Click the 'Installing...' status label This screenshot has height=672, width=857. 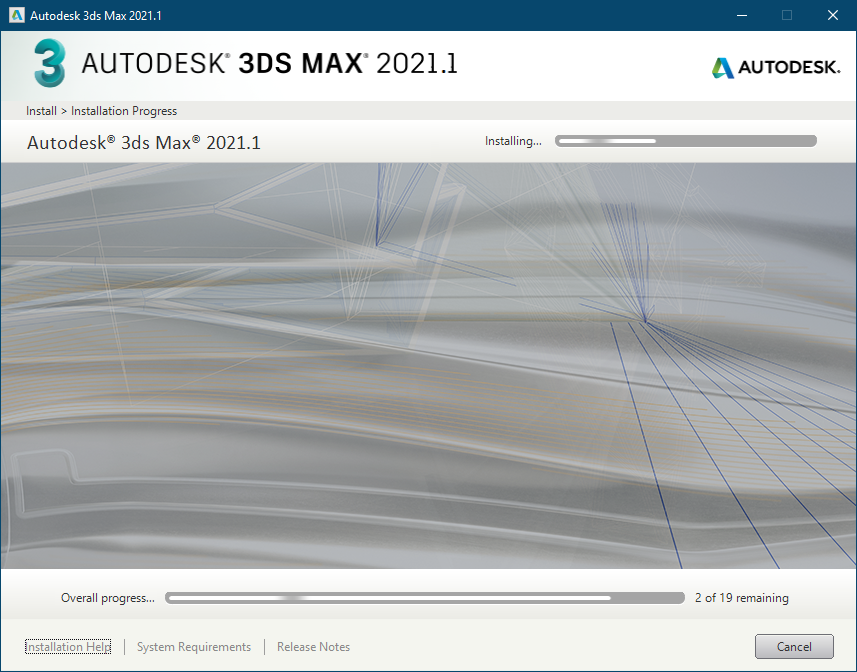[513, 141]
